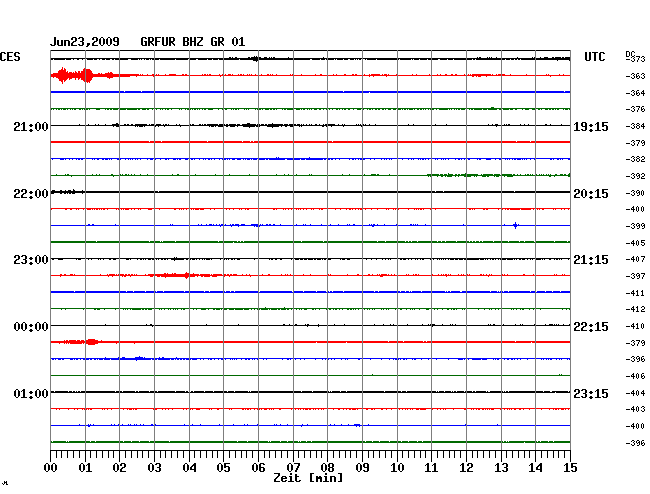Click the DC offset value -384
This screenshot has height=494, width=650.
tap(635, 126)
